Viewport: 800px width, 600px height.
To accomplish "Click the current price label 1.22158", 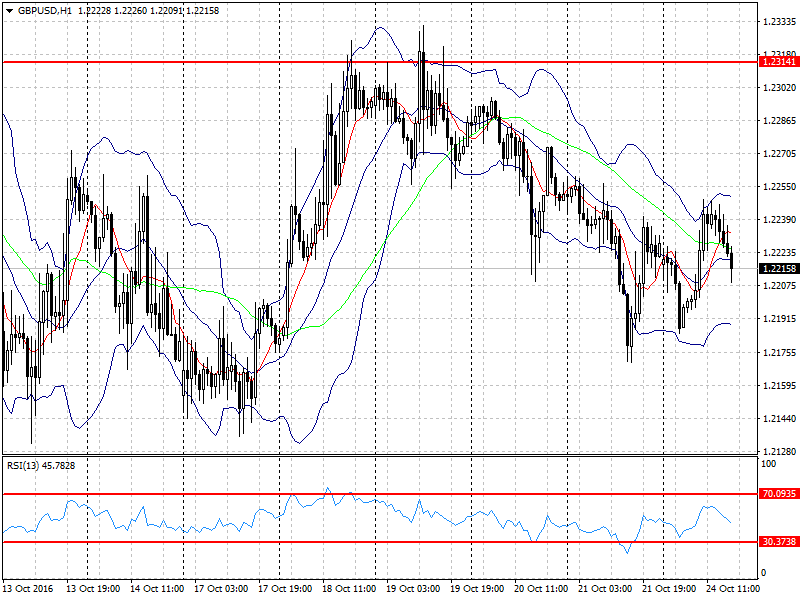I will tap(779, 268).
